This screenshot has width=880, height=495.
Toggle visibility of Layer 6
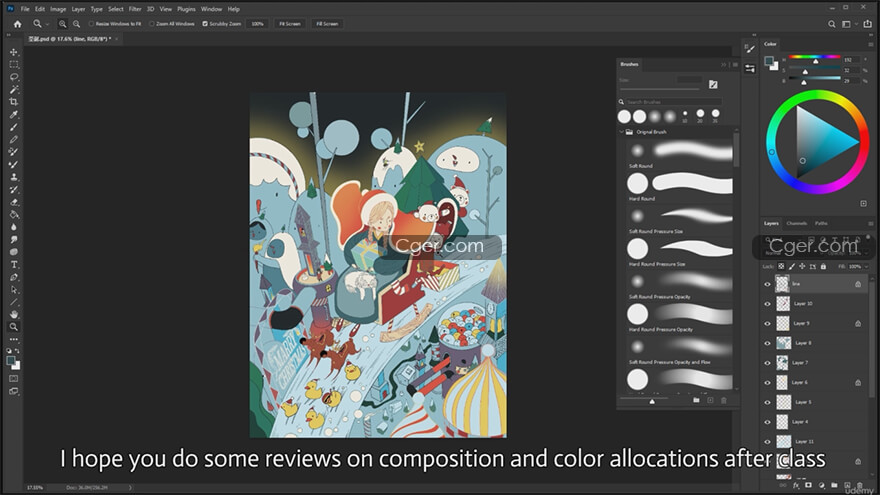click(x=767, y=382)
